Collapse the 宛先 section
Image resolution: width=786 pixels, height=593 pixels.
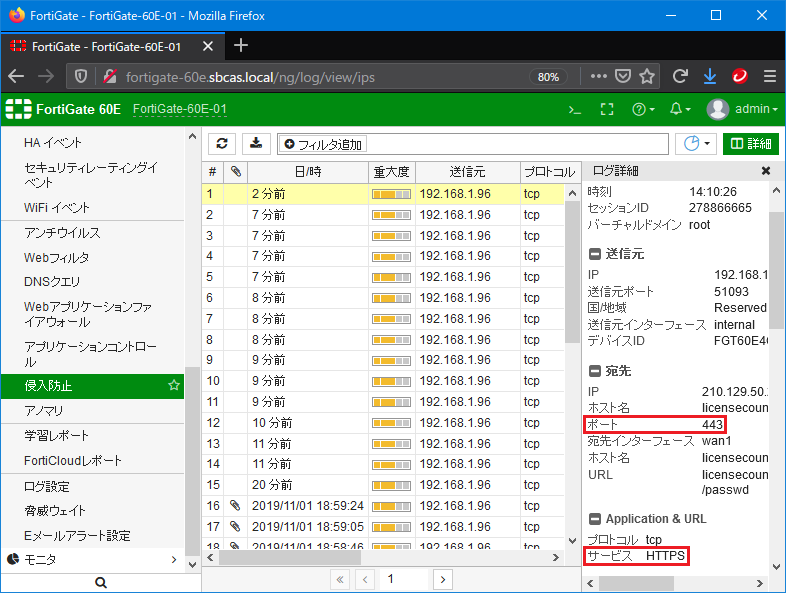(x=595, y=371)
